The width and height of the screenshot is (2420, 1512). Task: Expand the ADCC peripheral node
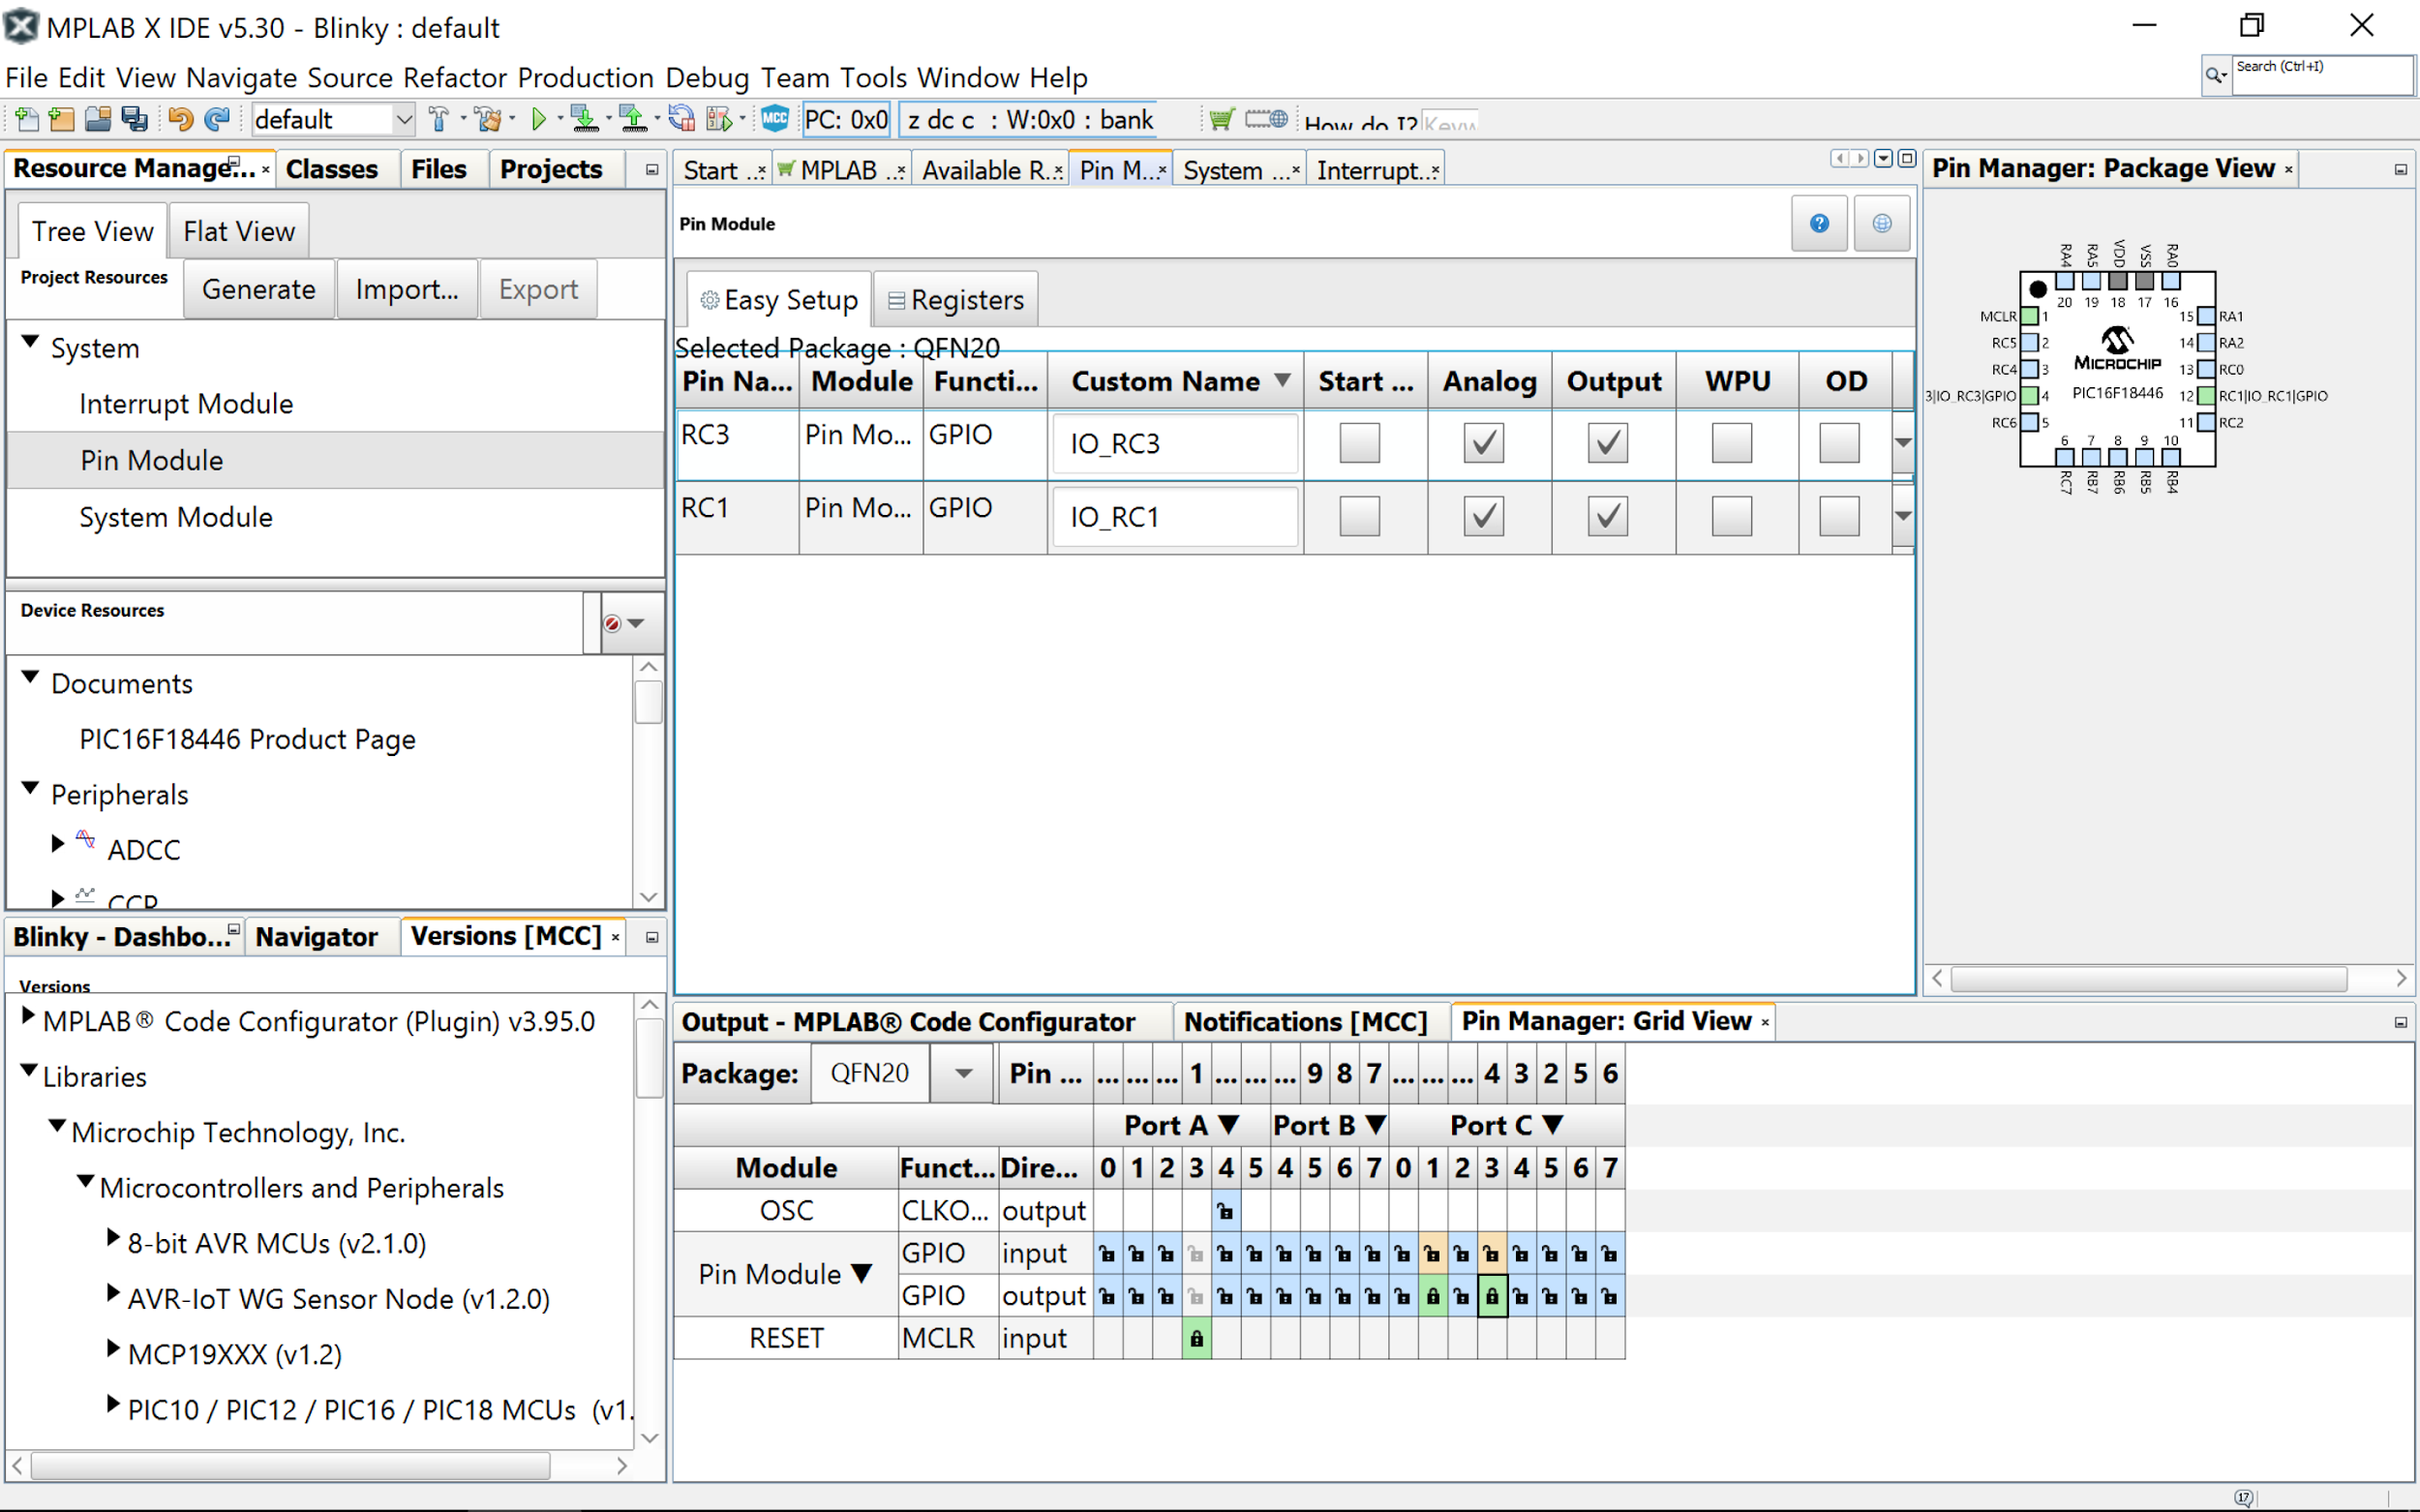58,844
